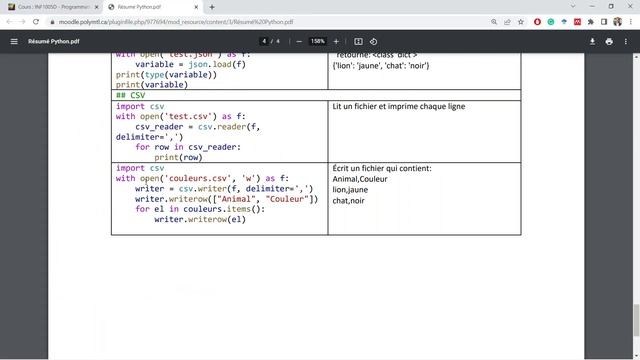Click the 'lion,jaune' line
Image resolution: width=640 pixels, height=360 pixels.
(350, 190)
